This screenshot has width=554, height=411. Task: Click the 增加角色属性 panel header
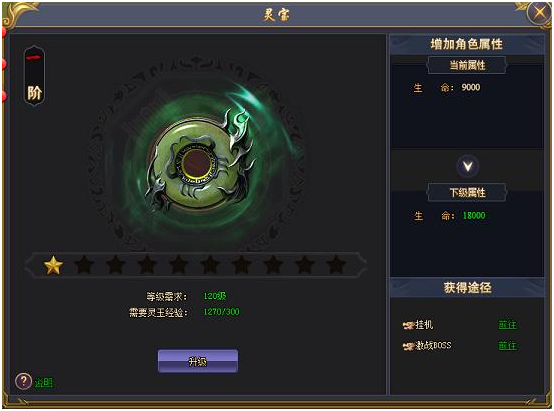pyautogui.click(x=467, y=44)
